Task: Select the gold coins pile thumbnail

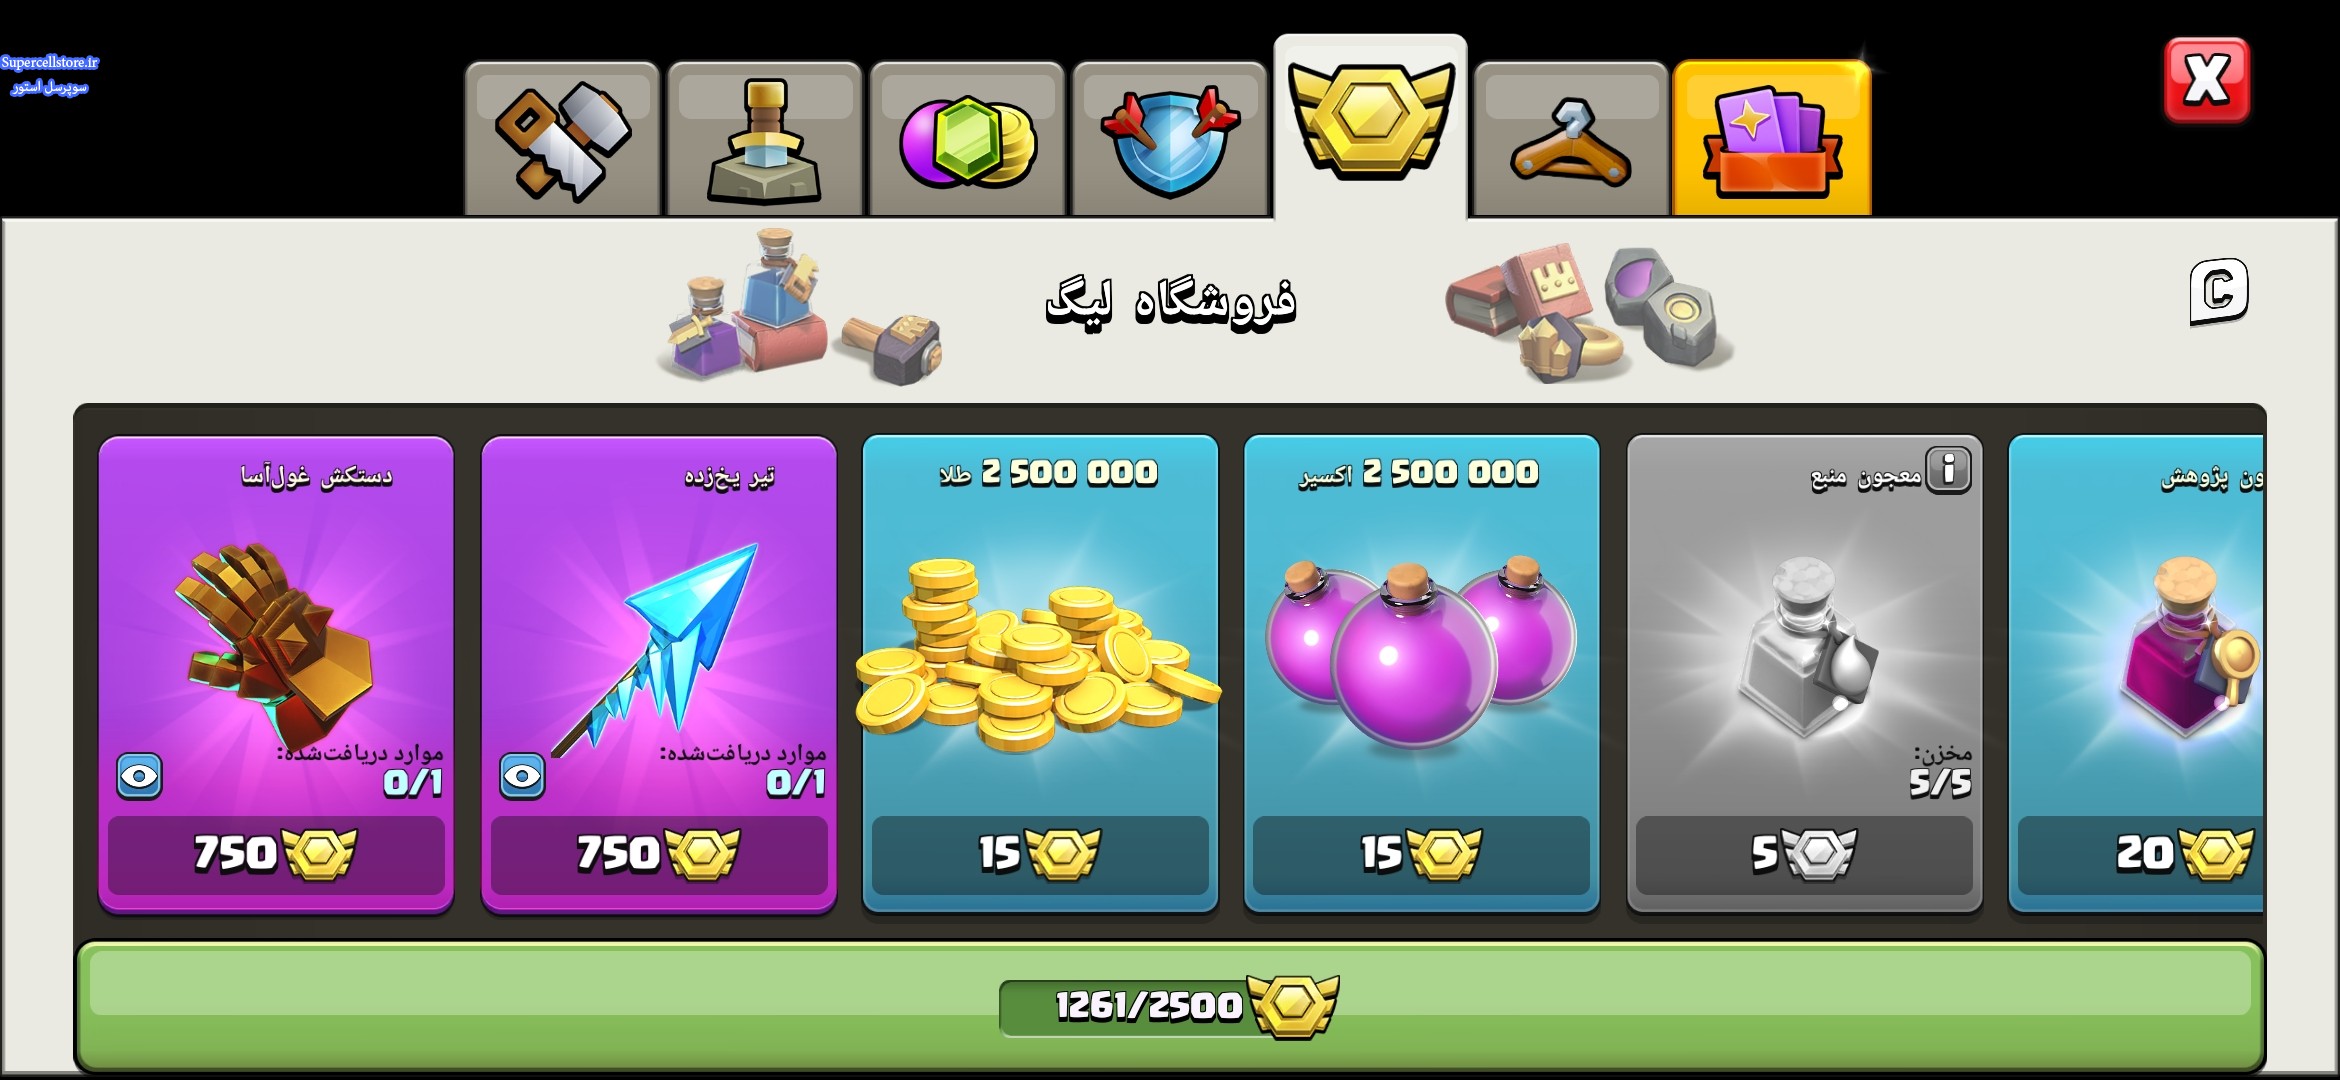Action: click(1038, 655)
